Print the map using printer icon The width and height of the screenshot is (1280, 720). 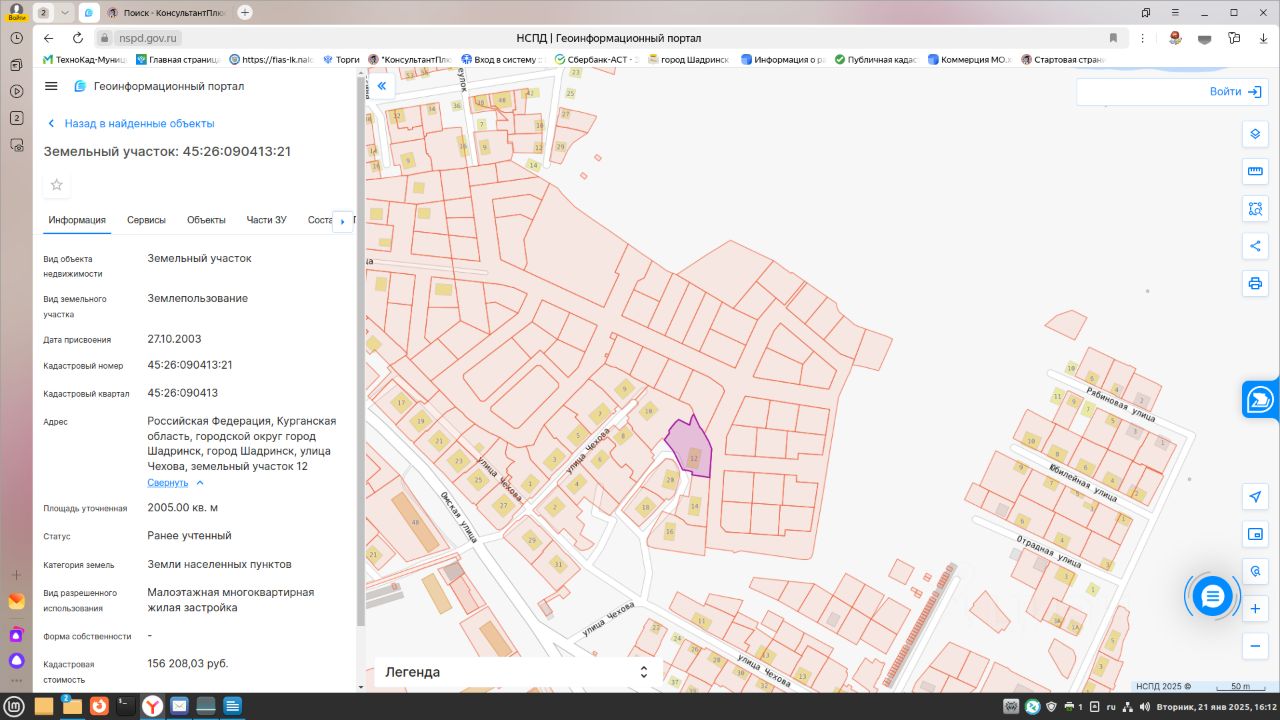1255,283
